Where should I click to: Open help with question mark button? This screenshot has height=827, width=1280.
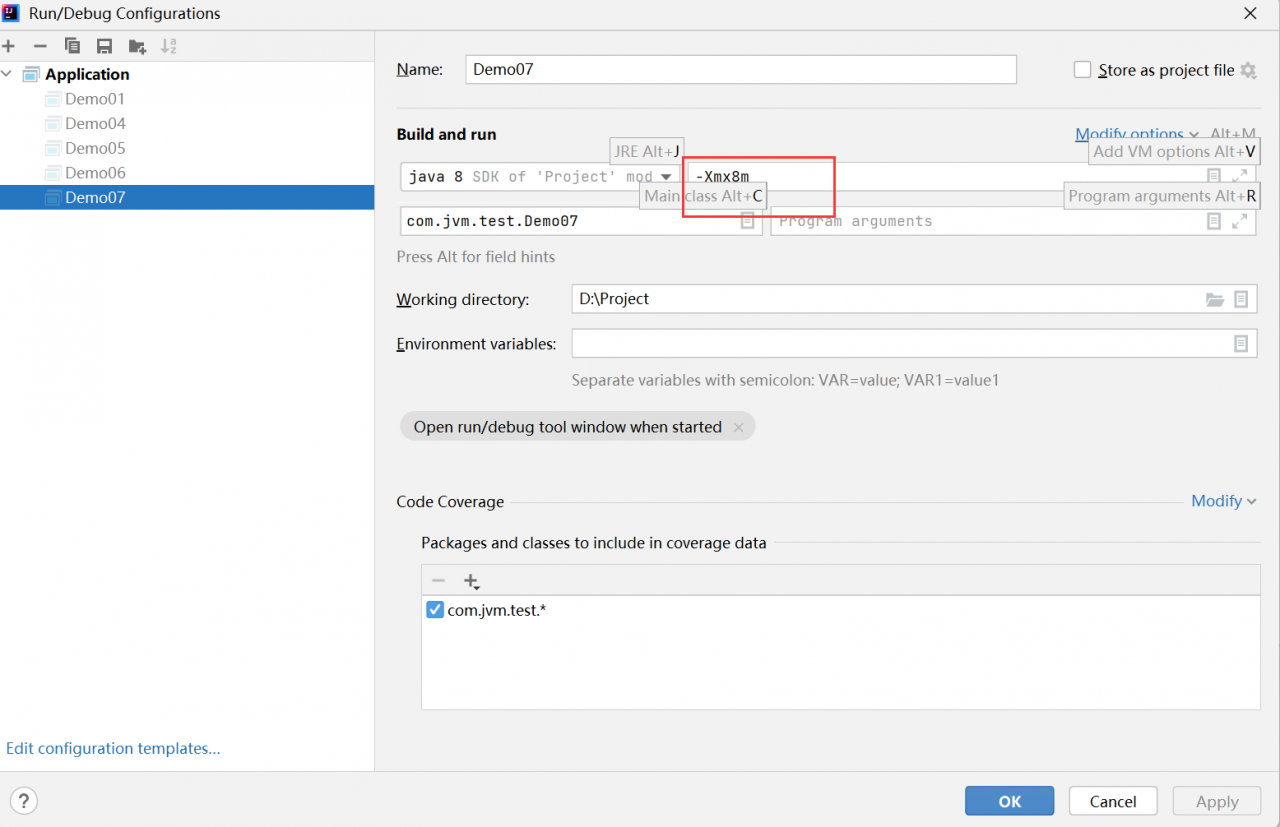click(x=24, y=801)
